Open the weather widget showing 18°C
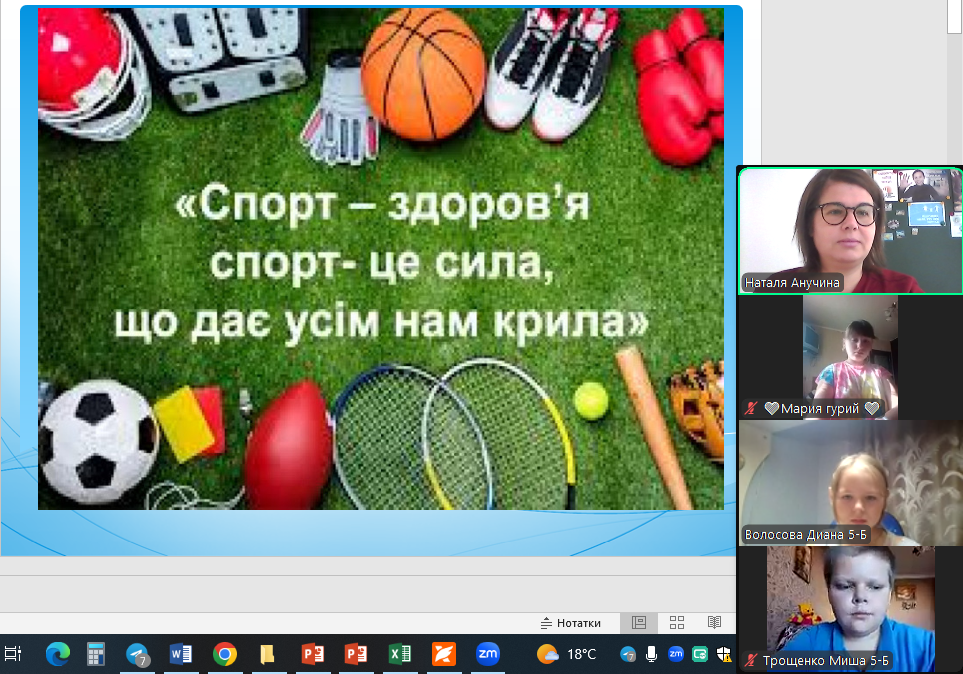963x674 pixels. pos(566,654)
